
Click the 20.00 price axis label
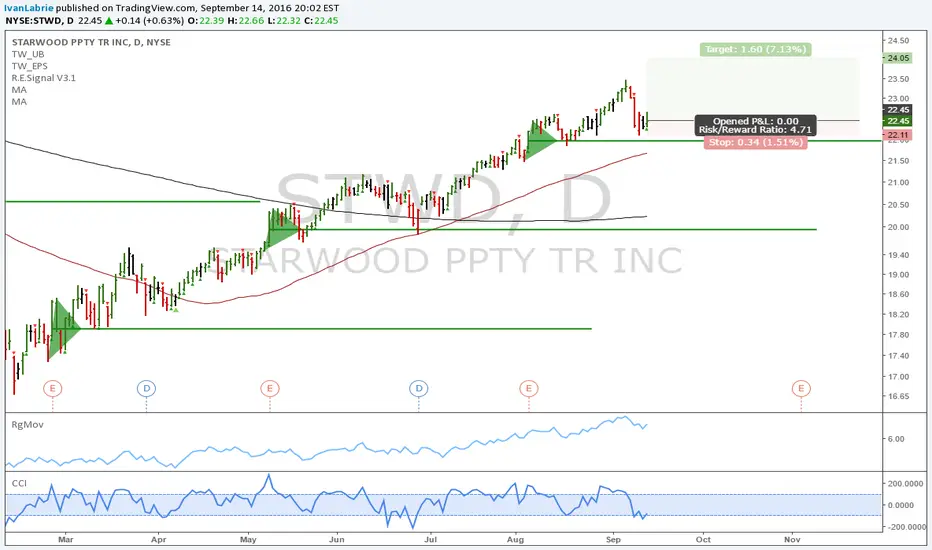coord(898,227)
